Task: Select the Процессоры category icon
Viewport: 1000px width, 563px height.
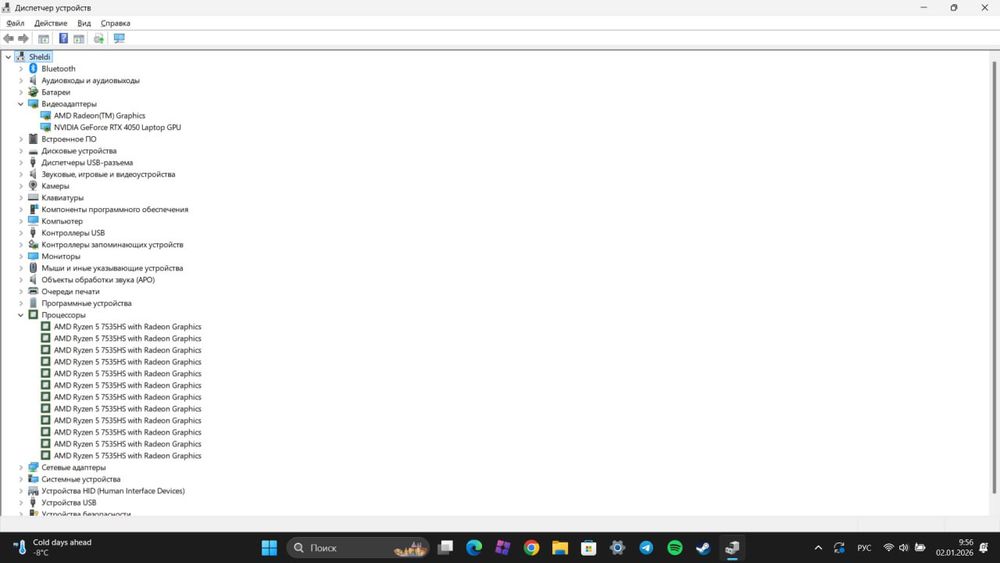Action: pos(33,315)
